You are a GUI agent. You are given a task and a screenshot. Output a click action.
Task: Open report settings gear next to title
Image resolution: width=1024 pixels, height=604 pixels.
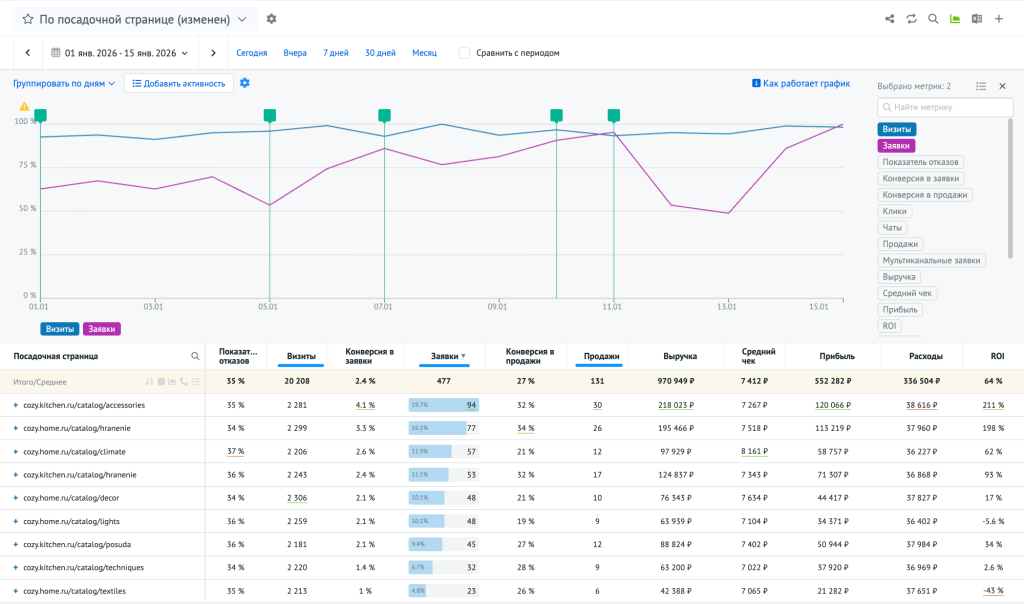click(272, 19)
